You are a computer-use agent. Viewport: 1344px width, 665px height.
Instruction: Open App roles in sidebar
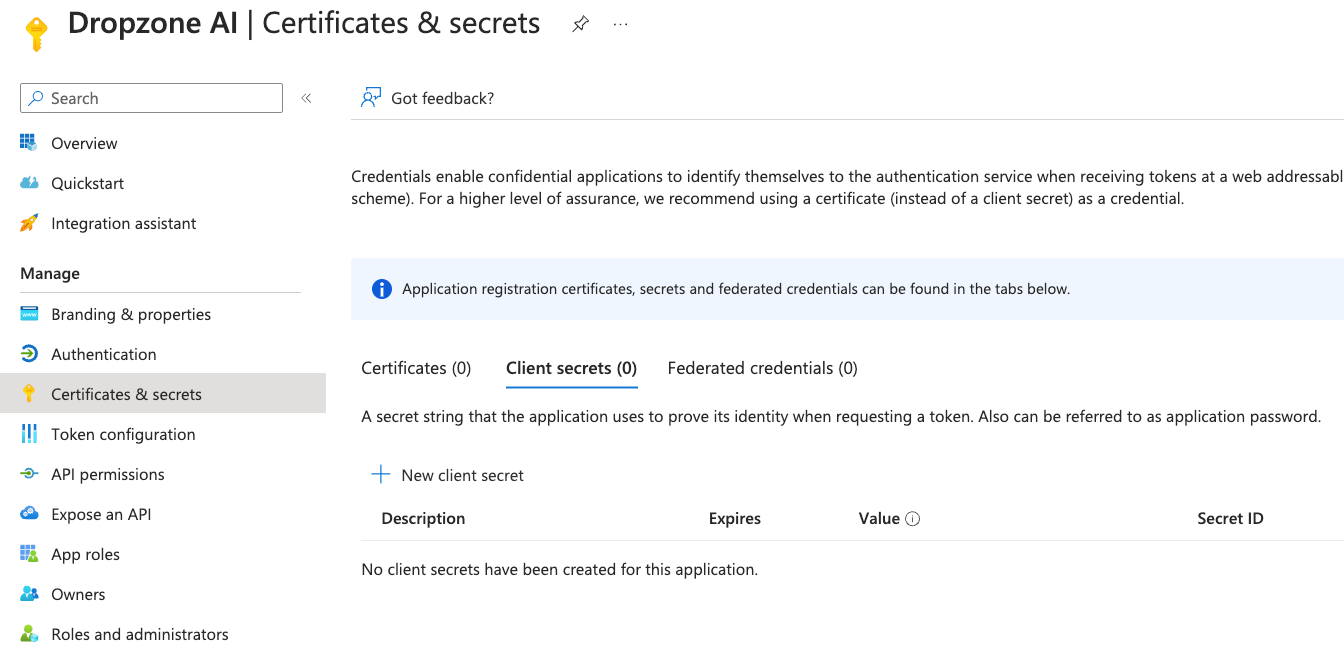click(85, 554)
